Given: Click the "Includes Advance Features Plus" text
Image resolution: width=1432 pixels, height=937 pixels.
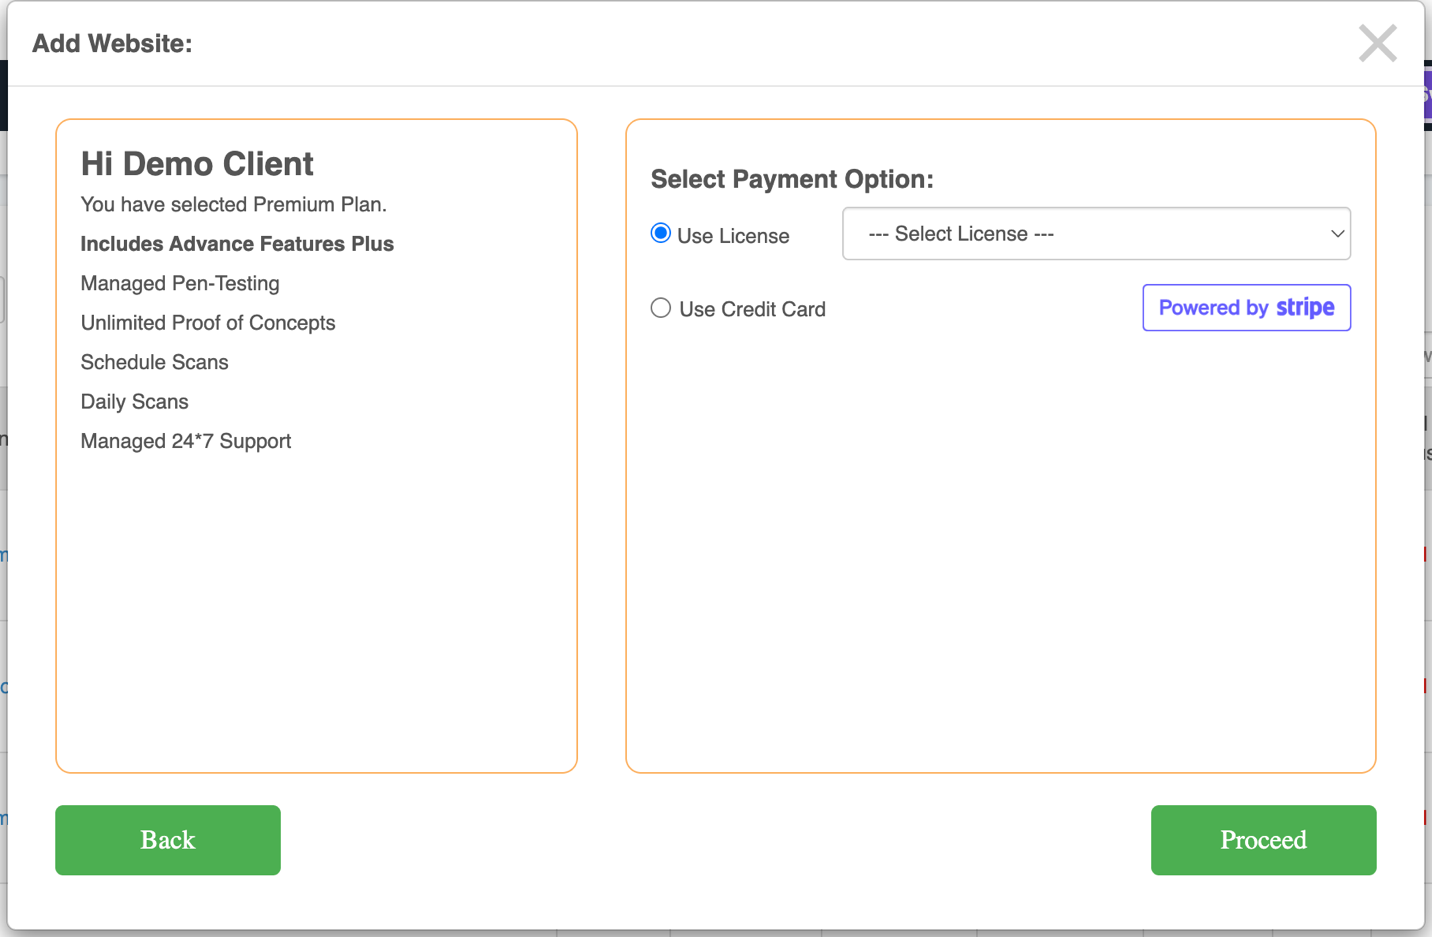Looking at the screenshot, I should tap(237, 244).
